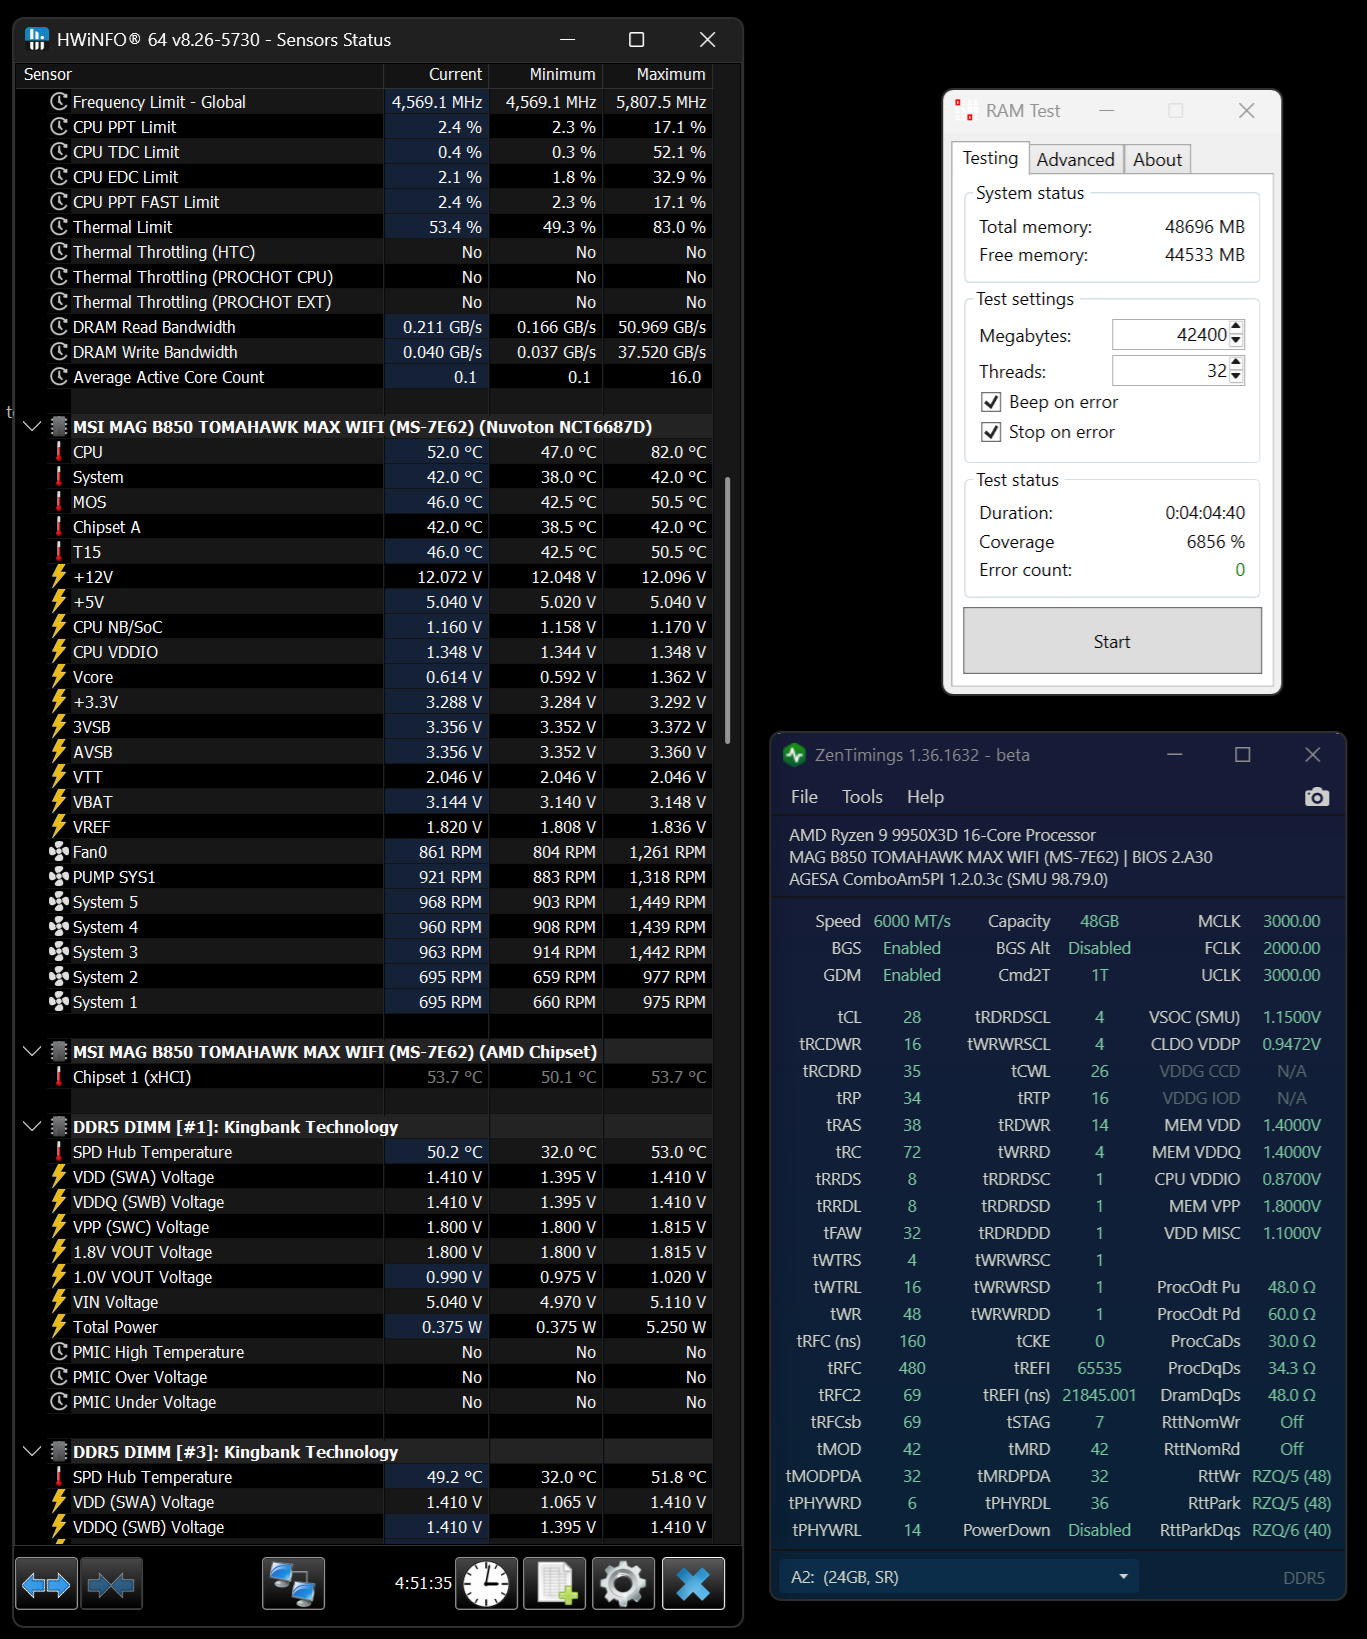Click the VSOC (SMU) 1.1500V value

pyautogui.click(x=1292, y=1017)
